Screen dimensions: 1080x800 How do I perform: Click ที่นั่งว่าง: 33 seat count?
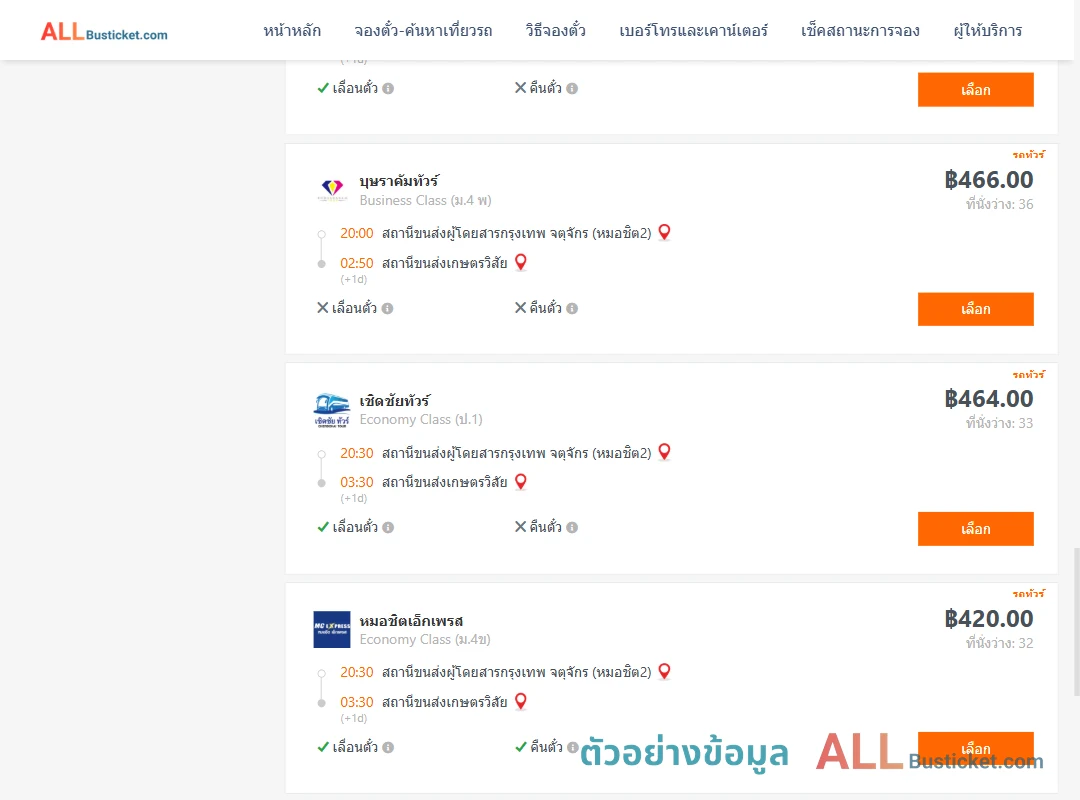[999, 423]
